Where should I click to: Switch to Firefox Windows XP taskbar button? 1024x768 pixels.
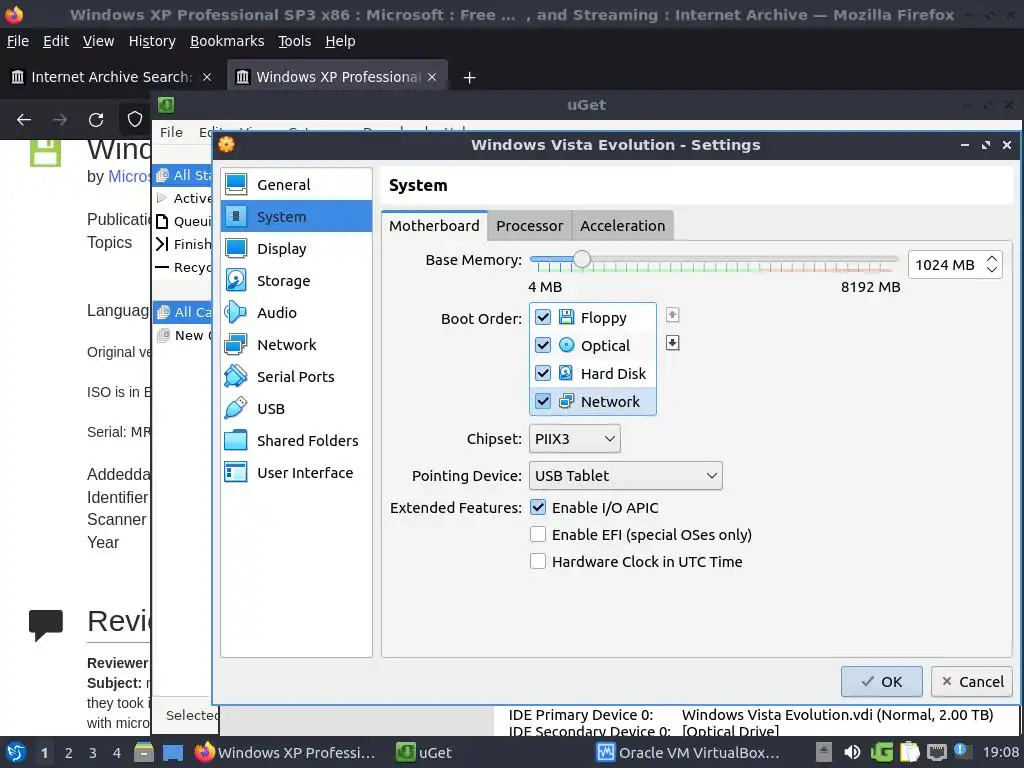click(285, 752)
